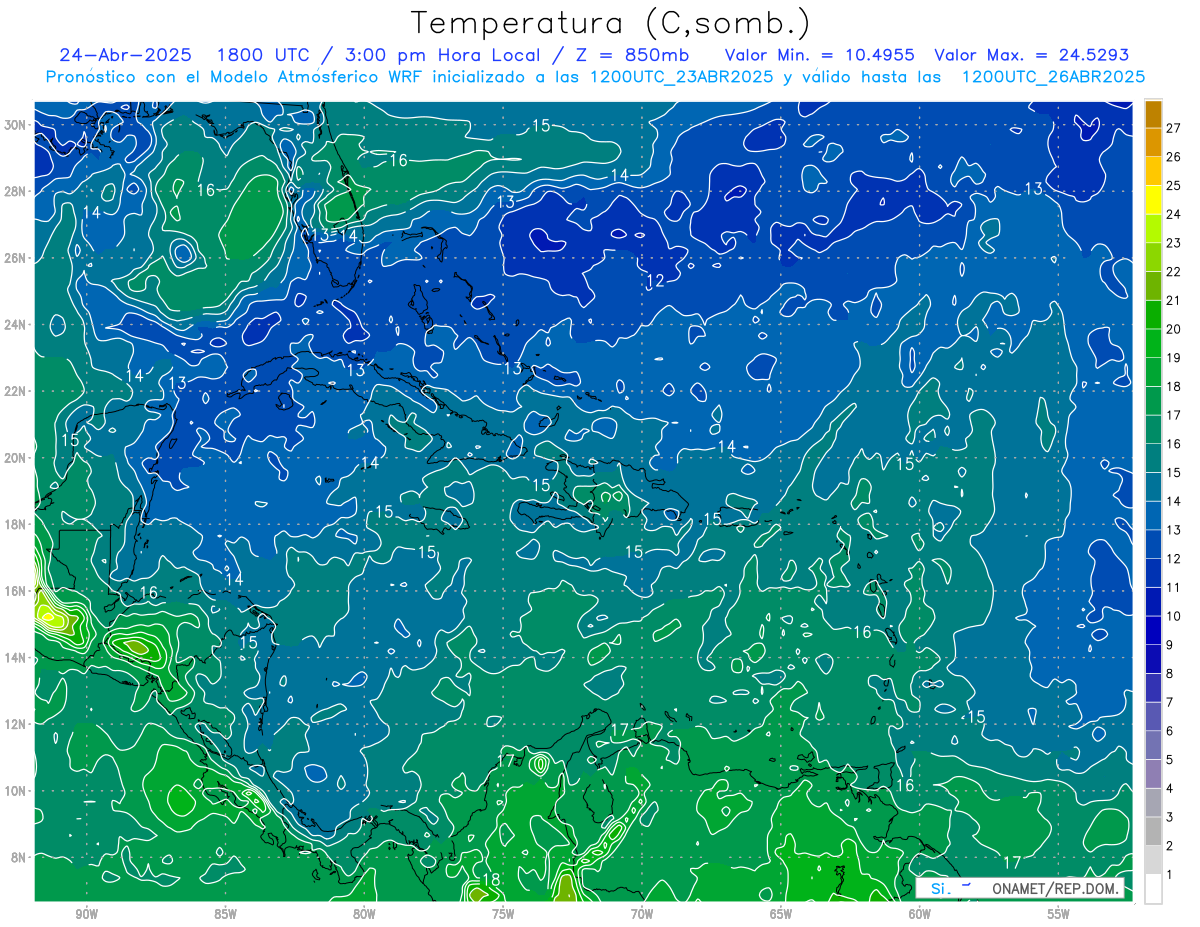
Task: Click the 'Temperatura (C,somb.)' title
Action: [610, 22]
